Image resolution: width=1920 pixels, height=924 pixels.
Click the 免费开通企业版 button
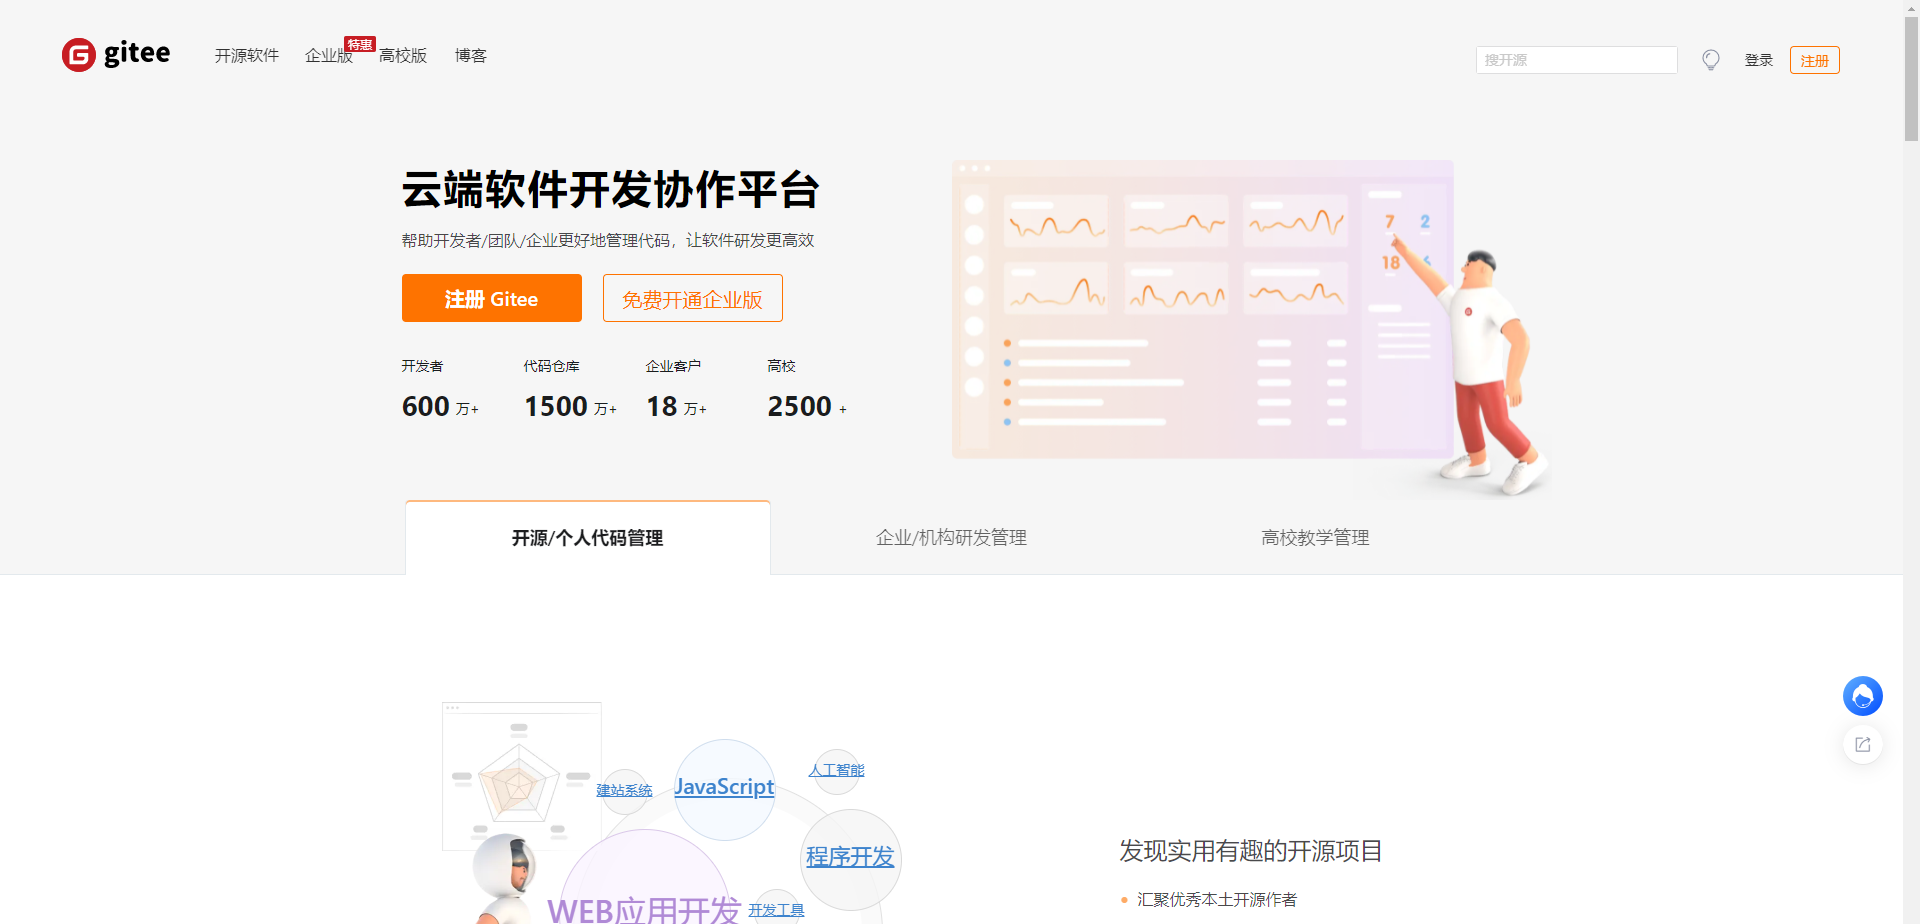pos(692,298)
